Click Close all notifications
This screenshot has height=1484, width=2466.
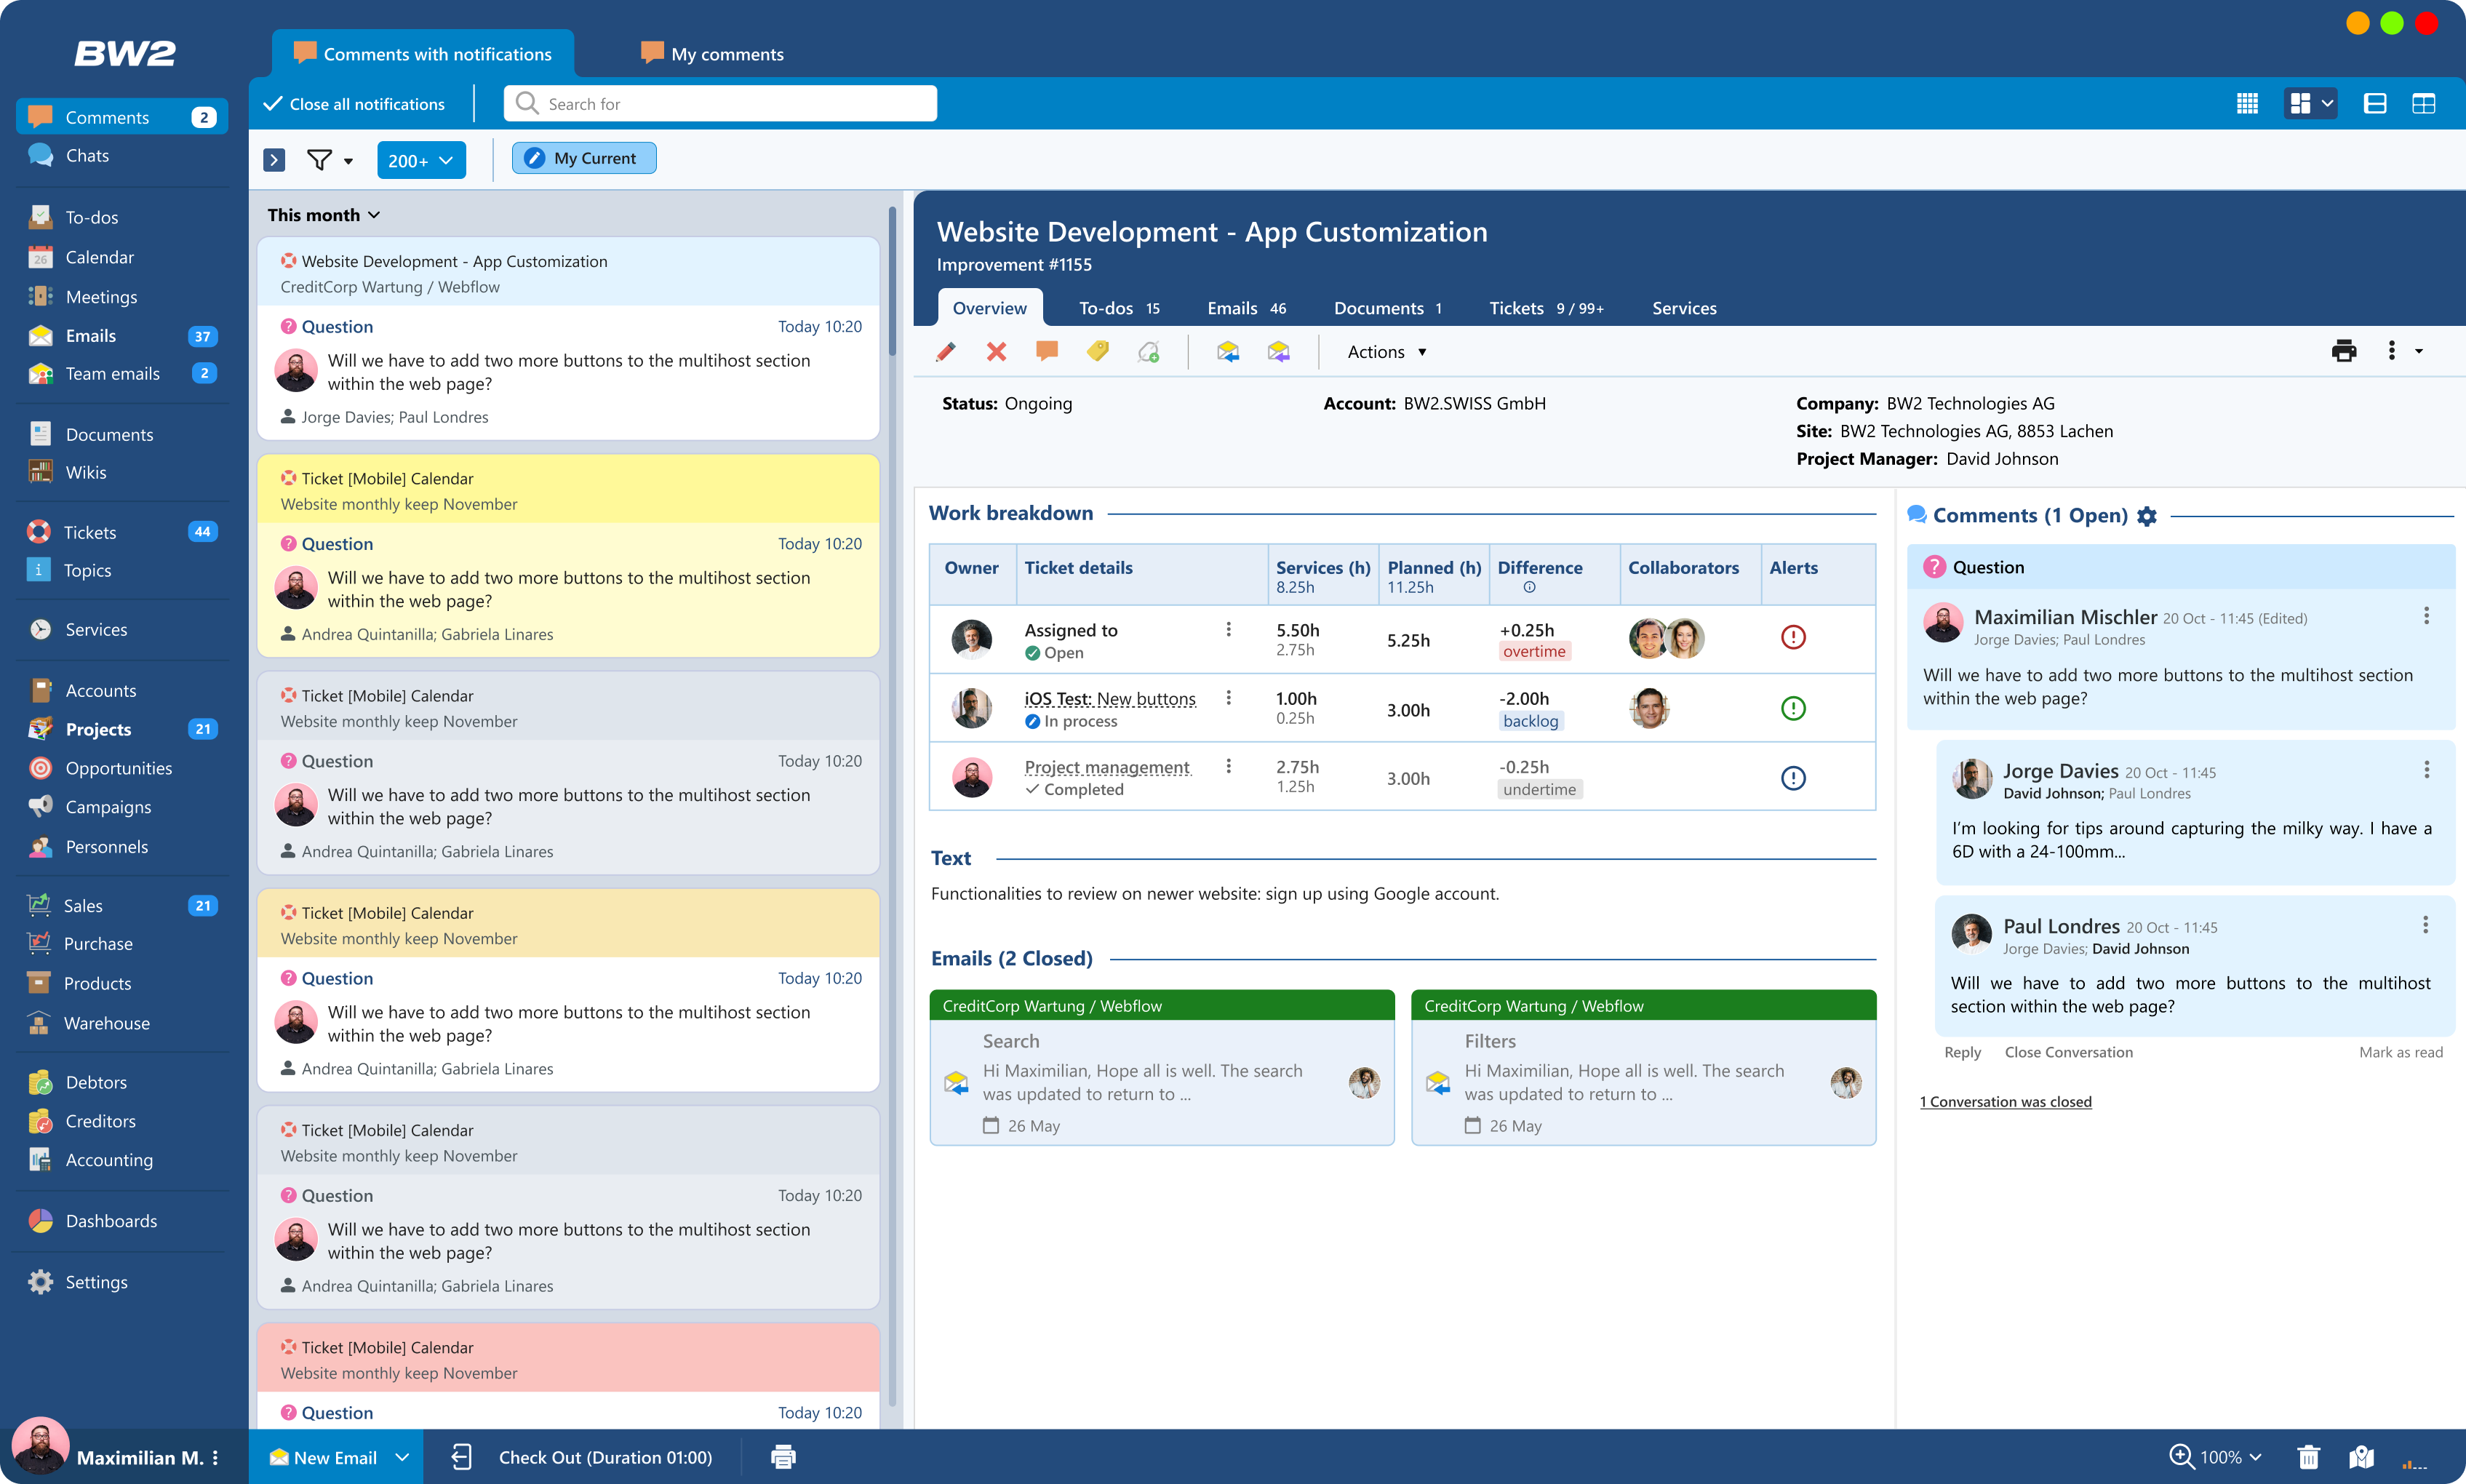[354, 104]
